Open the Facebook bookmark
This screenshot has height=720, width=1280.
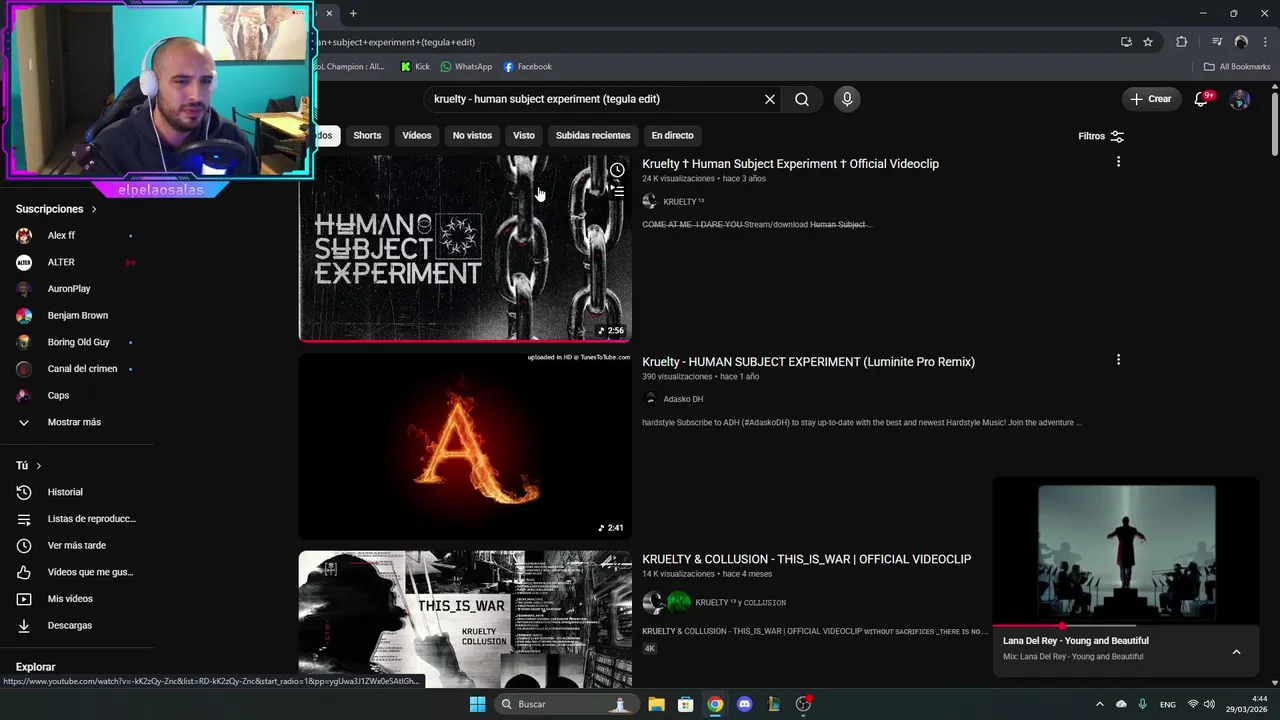527,67
